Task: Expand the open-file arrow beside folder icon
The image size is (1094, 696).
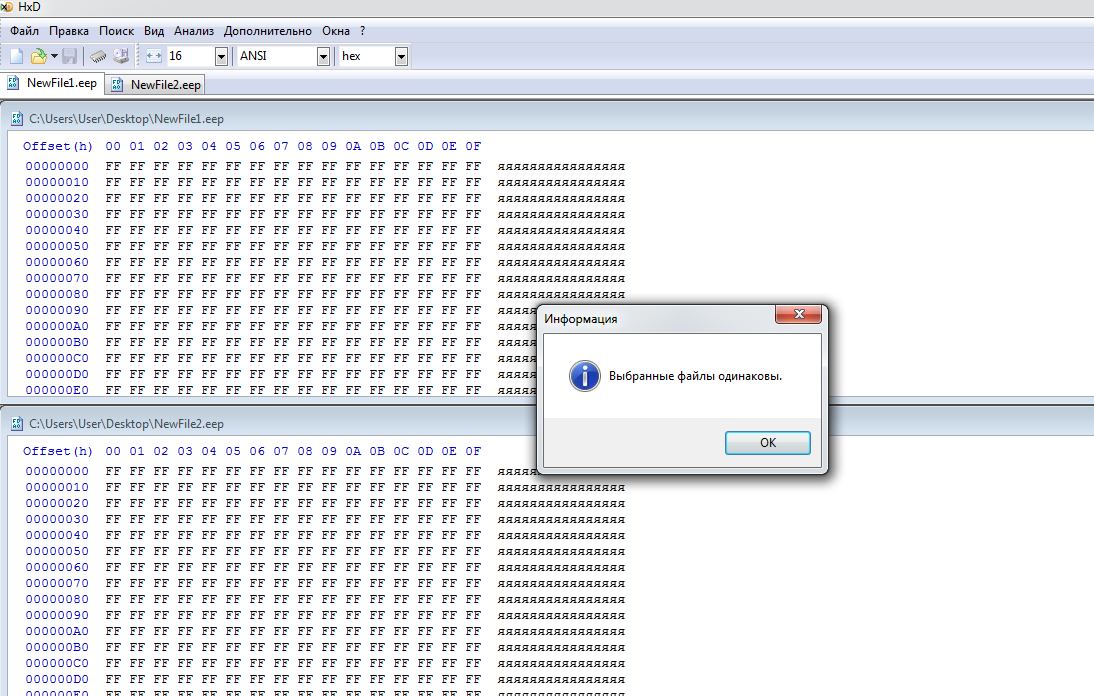Action: tap(54, 56)
